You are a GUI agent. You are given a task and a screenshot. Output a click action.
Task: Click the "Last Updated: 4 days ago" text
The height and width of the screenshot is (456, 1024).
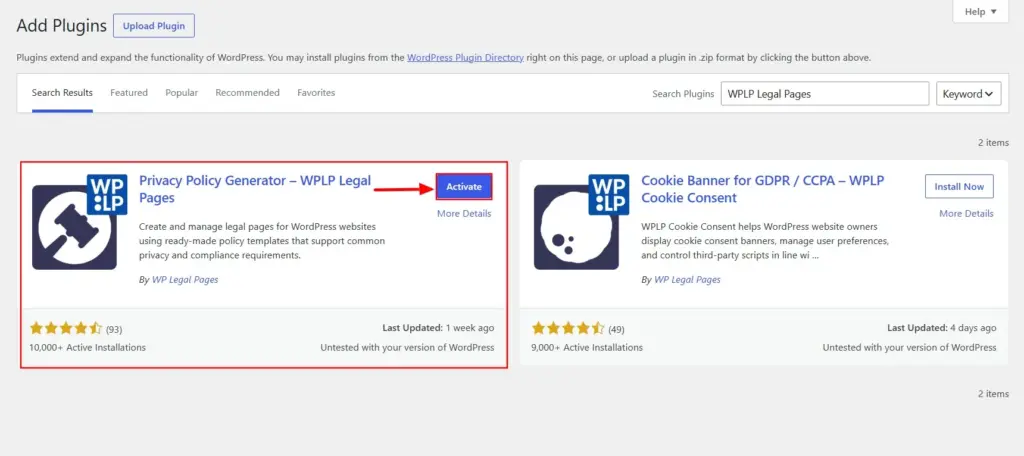point(942,328)
